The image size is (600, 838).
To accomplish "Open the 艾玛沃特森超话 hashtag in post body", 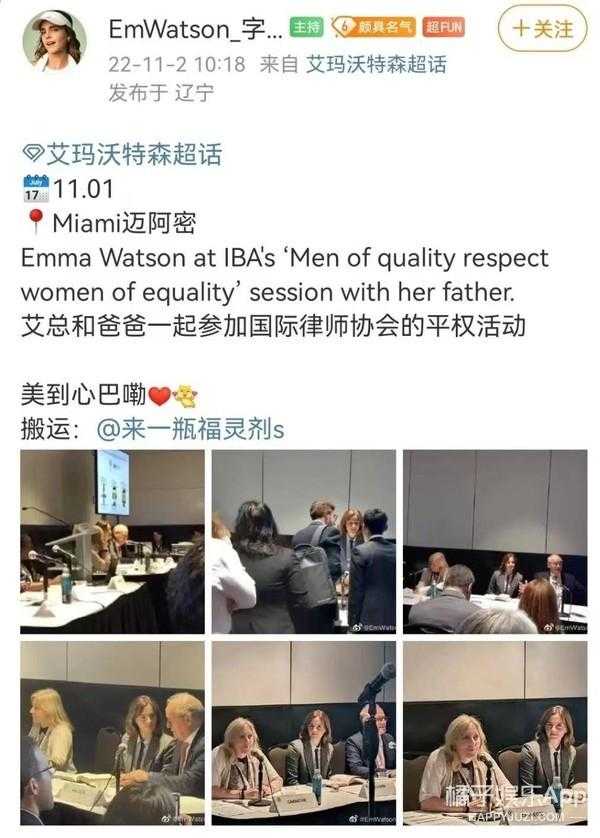I will pyautogui.click(x=134, y=154).
